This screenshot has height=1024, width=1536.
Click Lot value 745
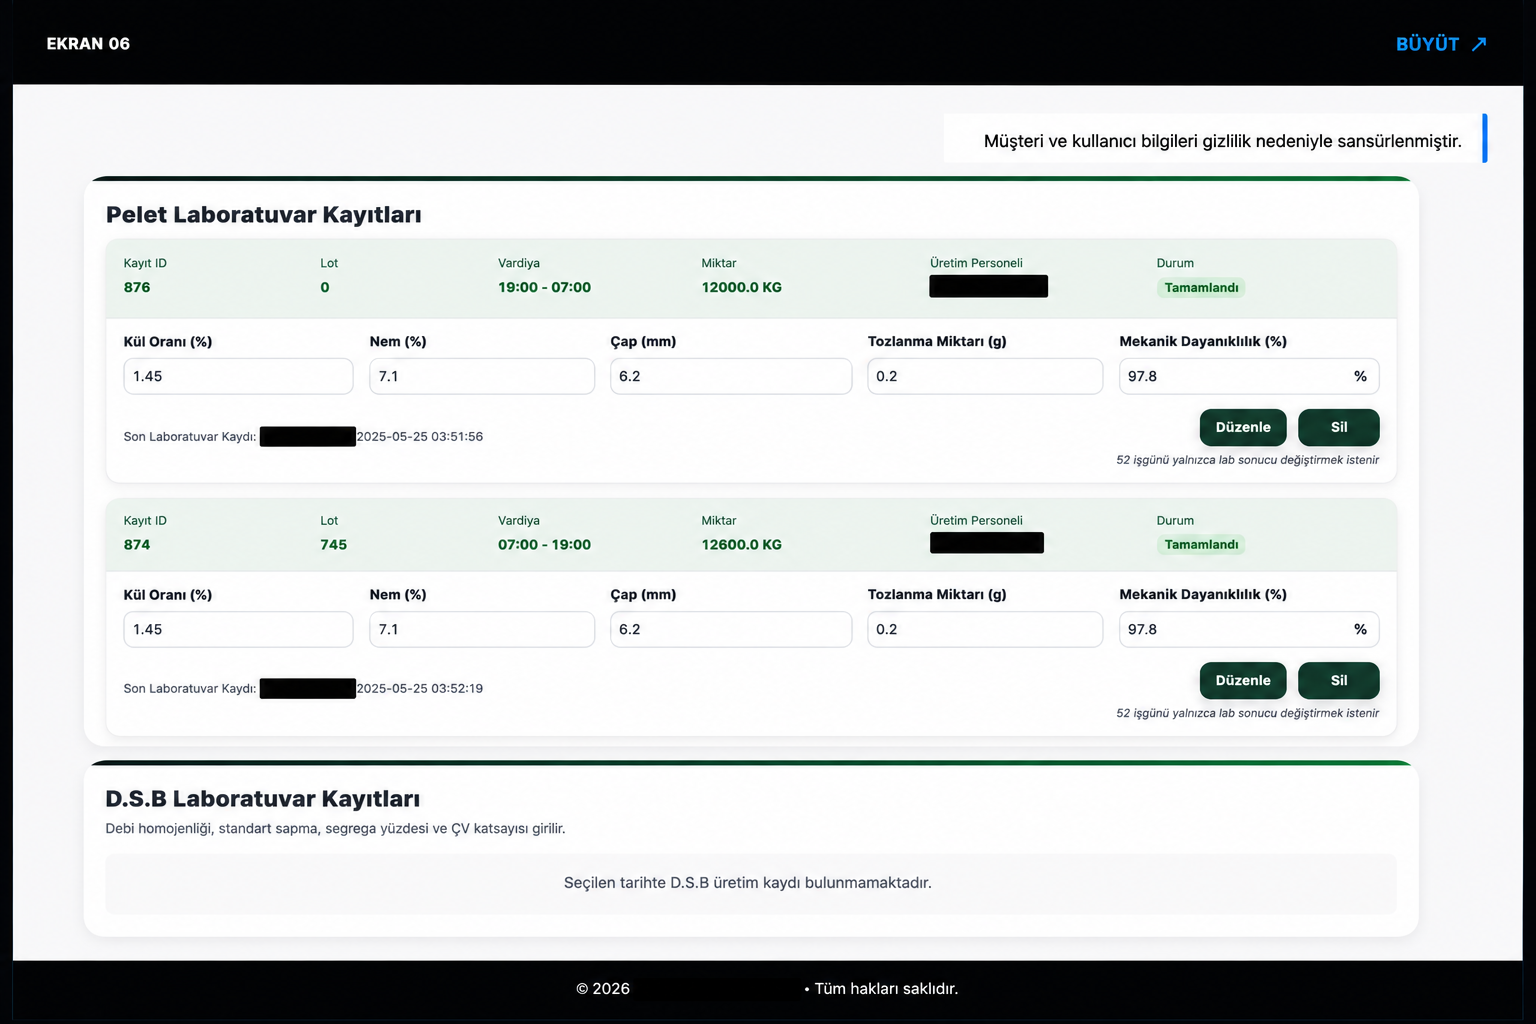pyautogui.click(x=334, y=545)
